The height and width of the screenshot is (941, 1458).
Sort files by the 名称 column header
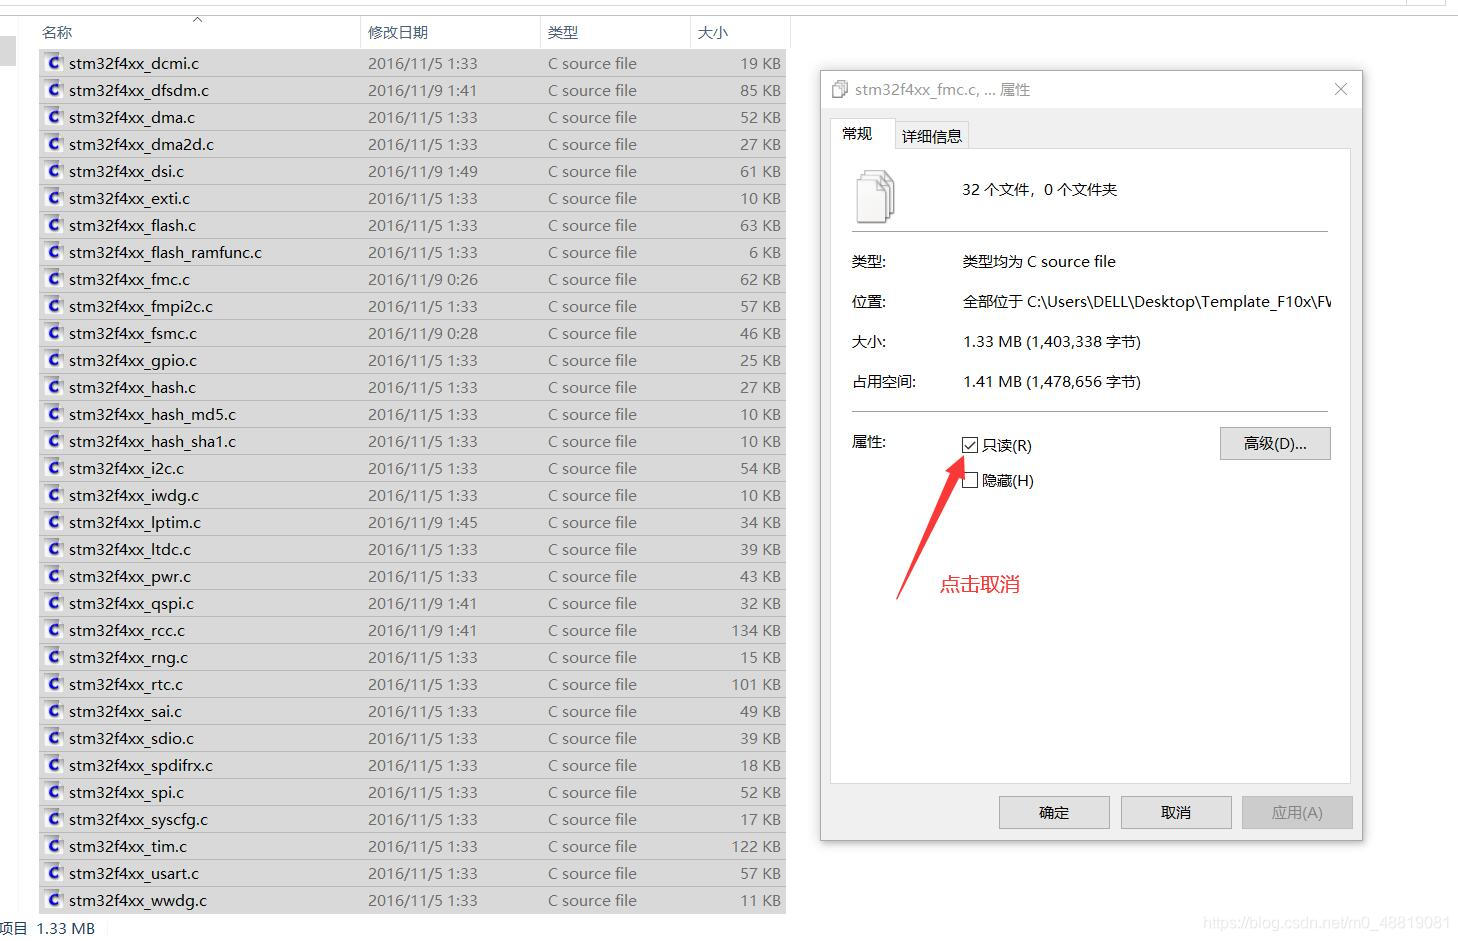click(x=57, y=32)
